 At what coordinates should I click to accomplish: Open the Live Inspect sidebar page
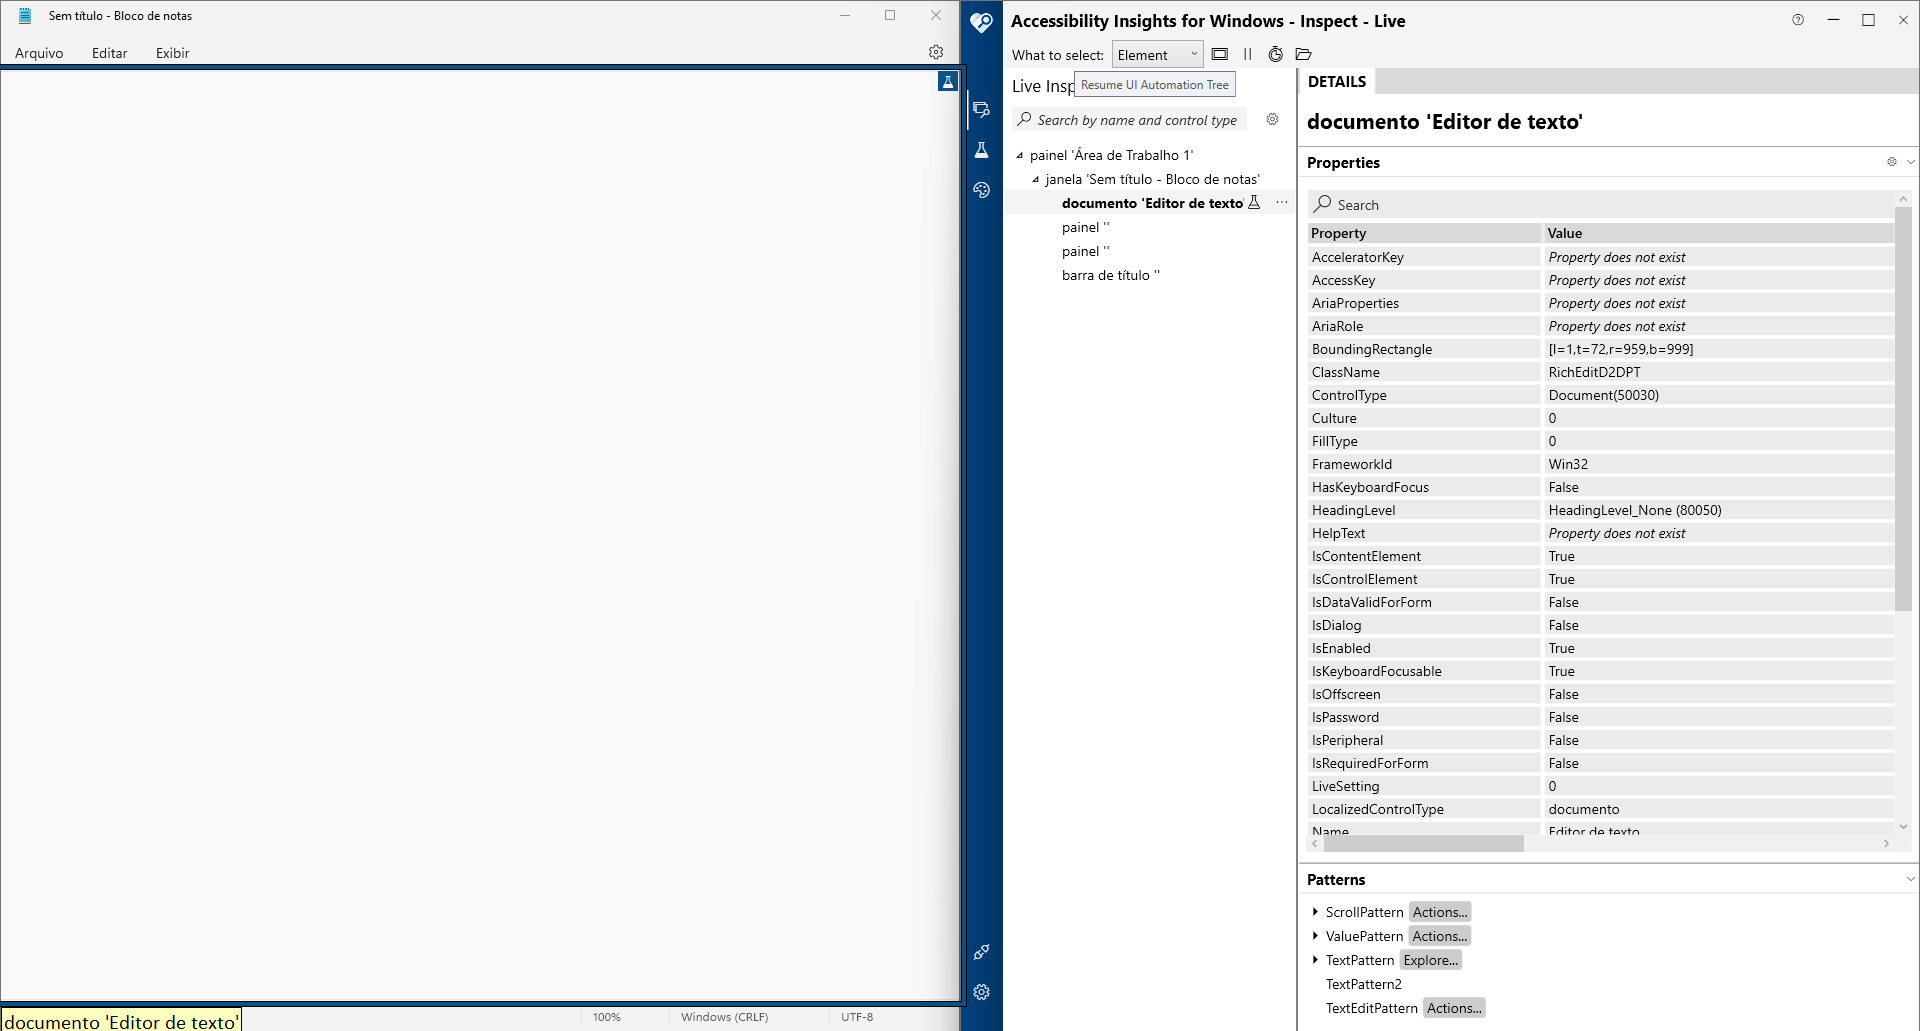(x=981, y=110)
